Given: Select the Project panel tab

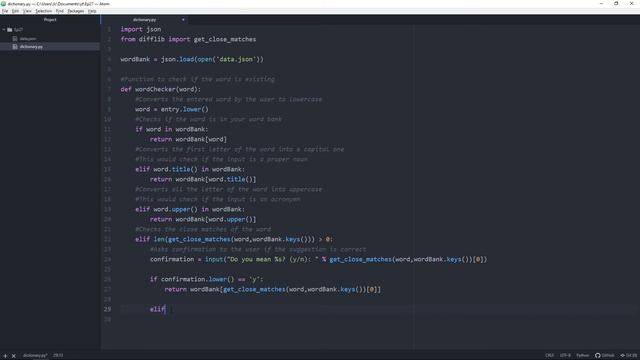Looking at the screenshot, I should coord(50,20).
